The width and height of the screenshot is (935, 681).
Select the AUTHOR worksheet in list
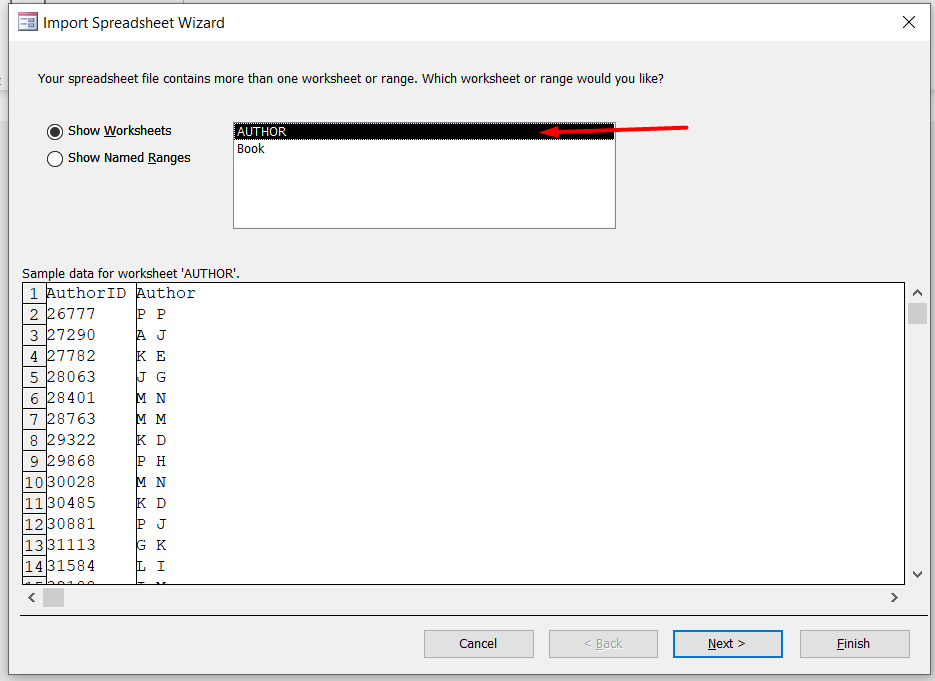[262, 132]
